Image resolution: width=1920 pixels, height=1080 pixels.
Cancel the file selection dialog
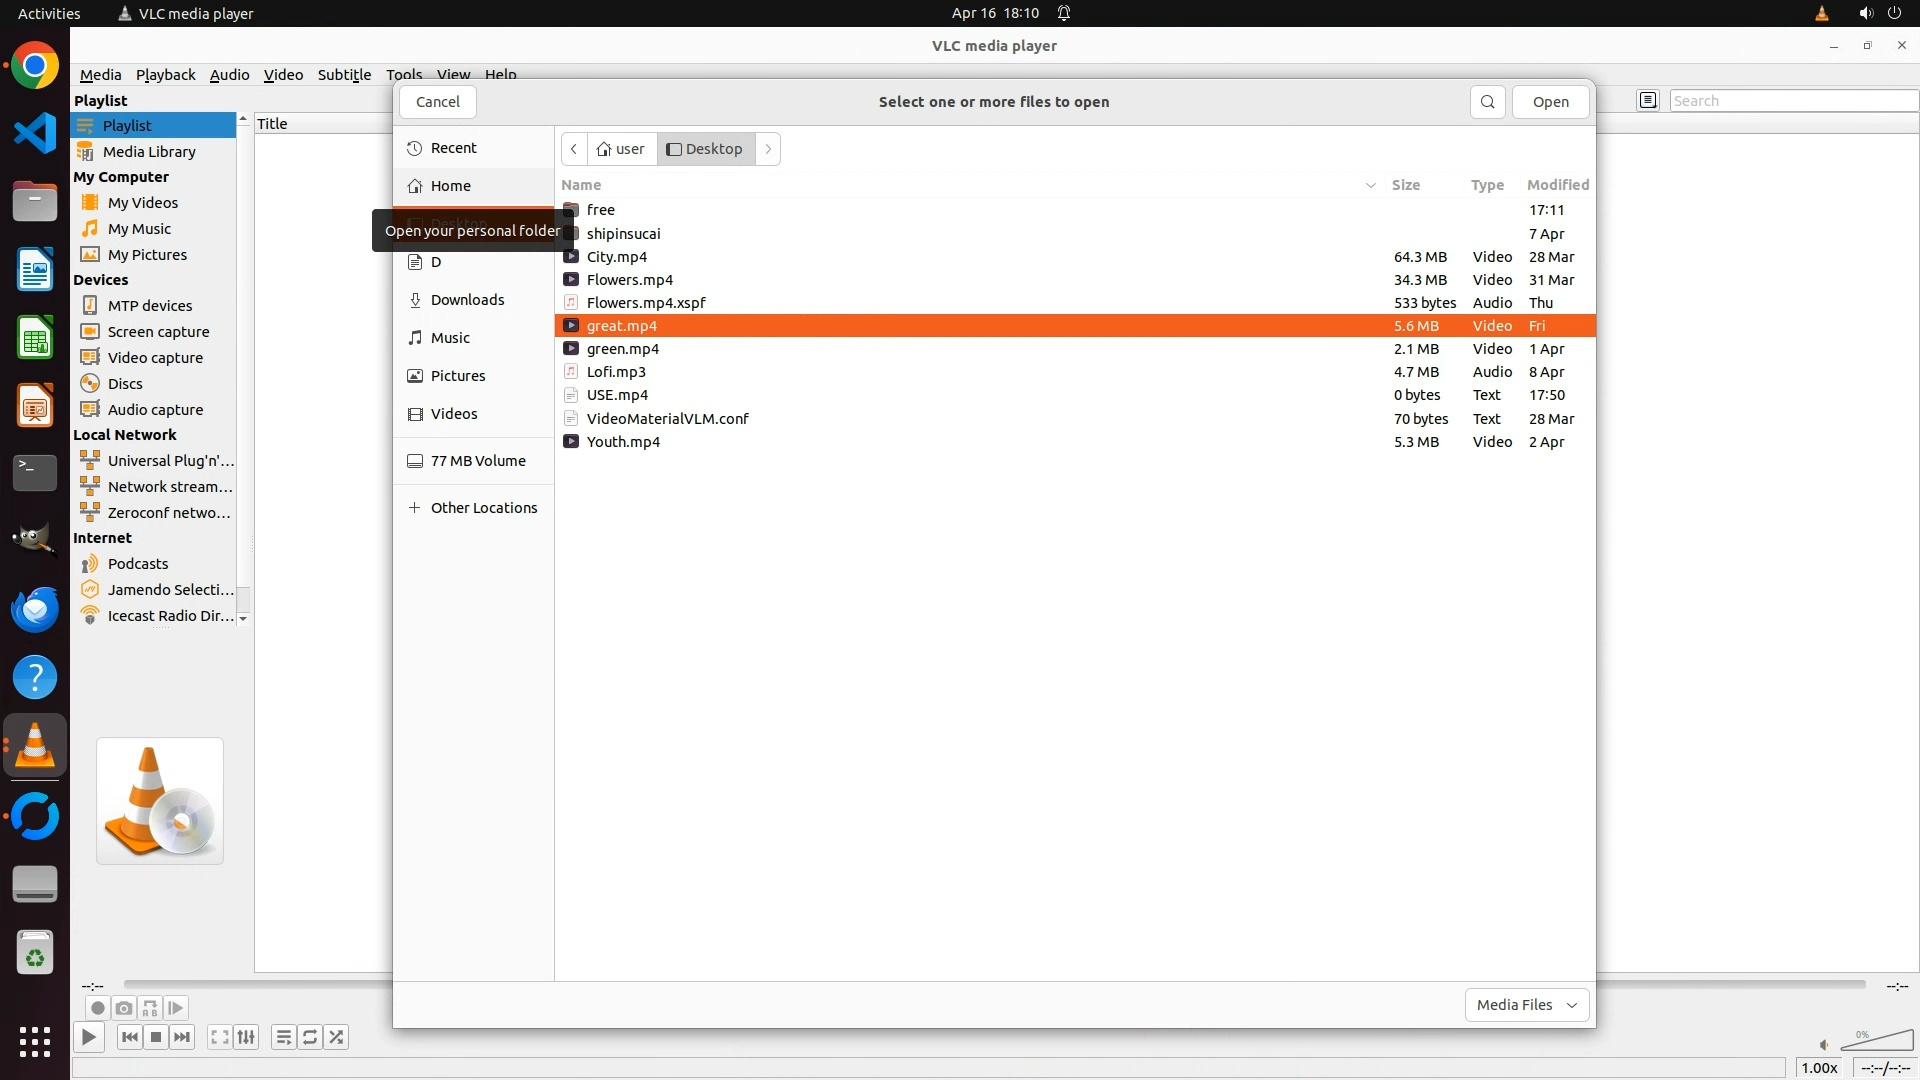coord(437,102)
